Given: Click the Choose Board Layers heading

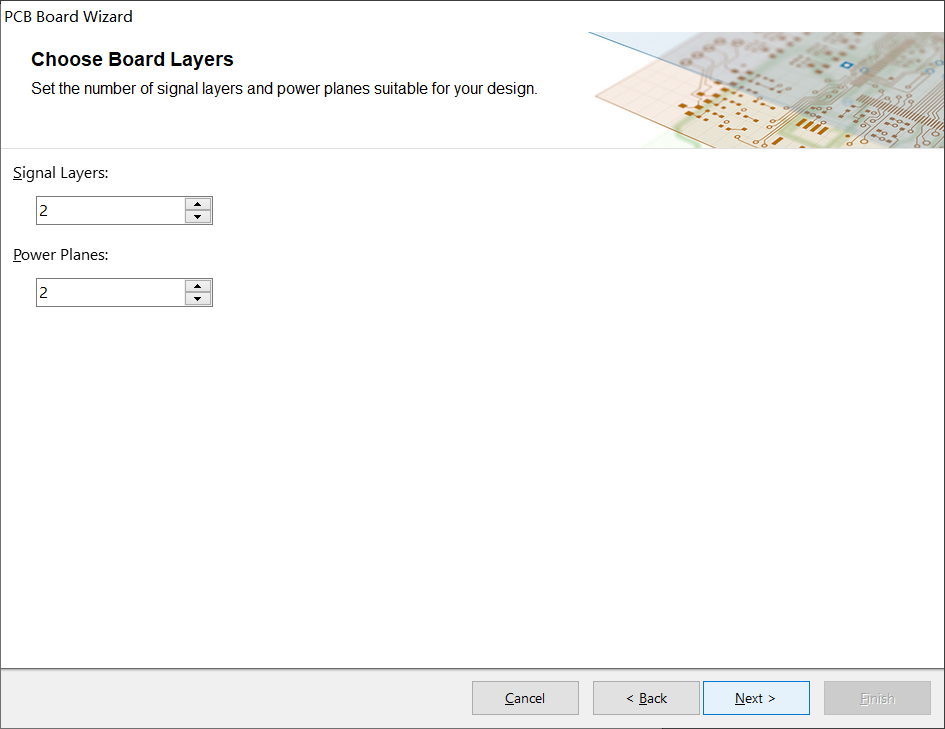Looking at the screenshot, I should (132, 59).
